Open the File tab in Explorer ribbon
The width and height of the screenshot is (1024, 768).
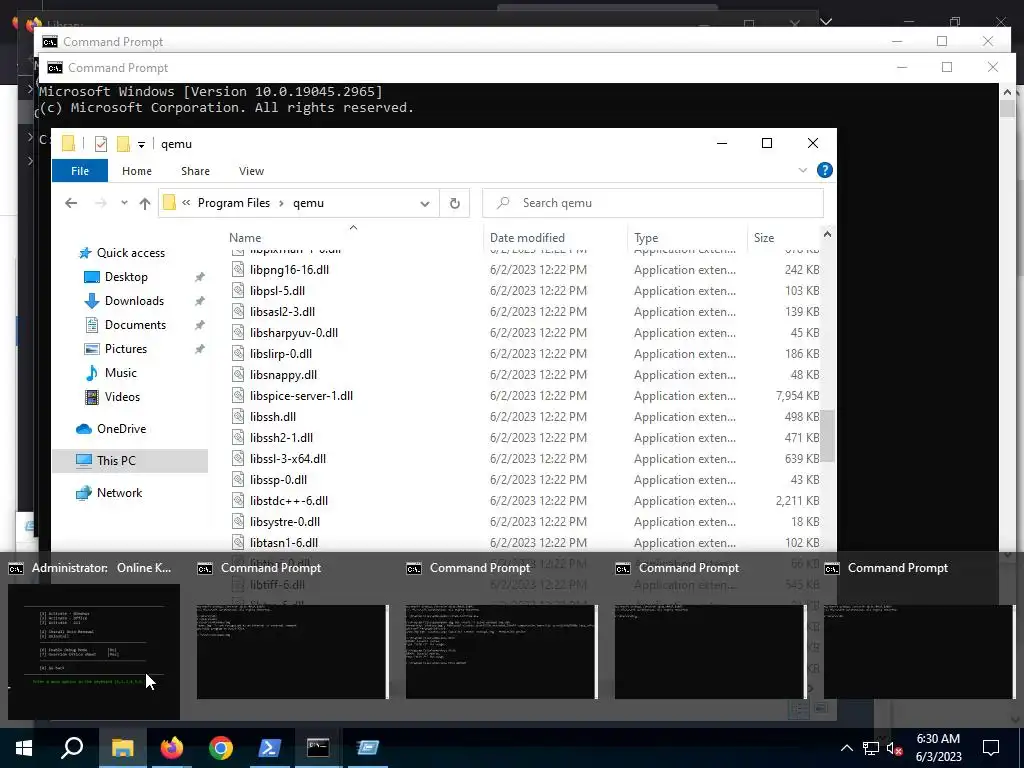coord(80,171)
